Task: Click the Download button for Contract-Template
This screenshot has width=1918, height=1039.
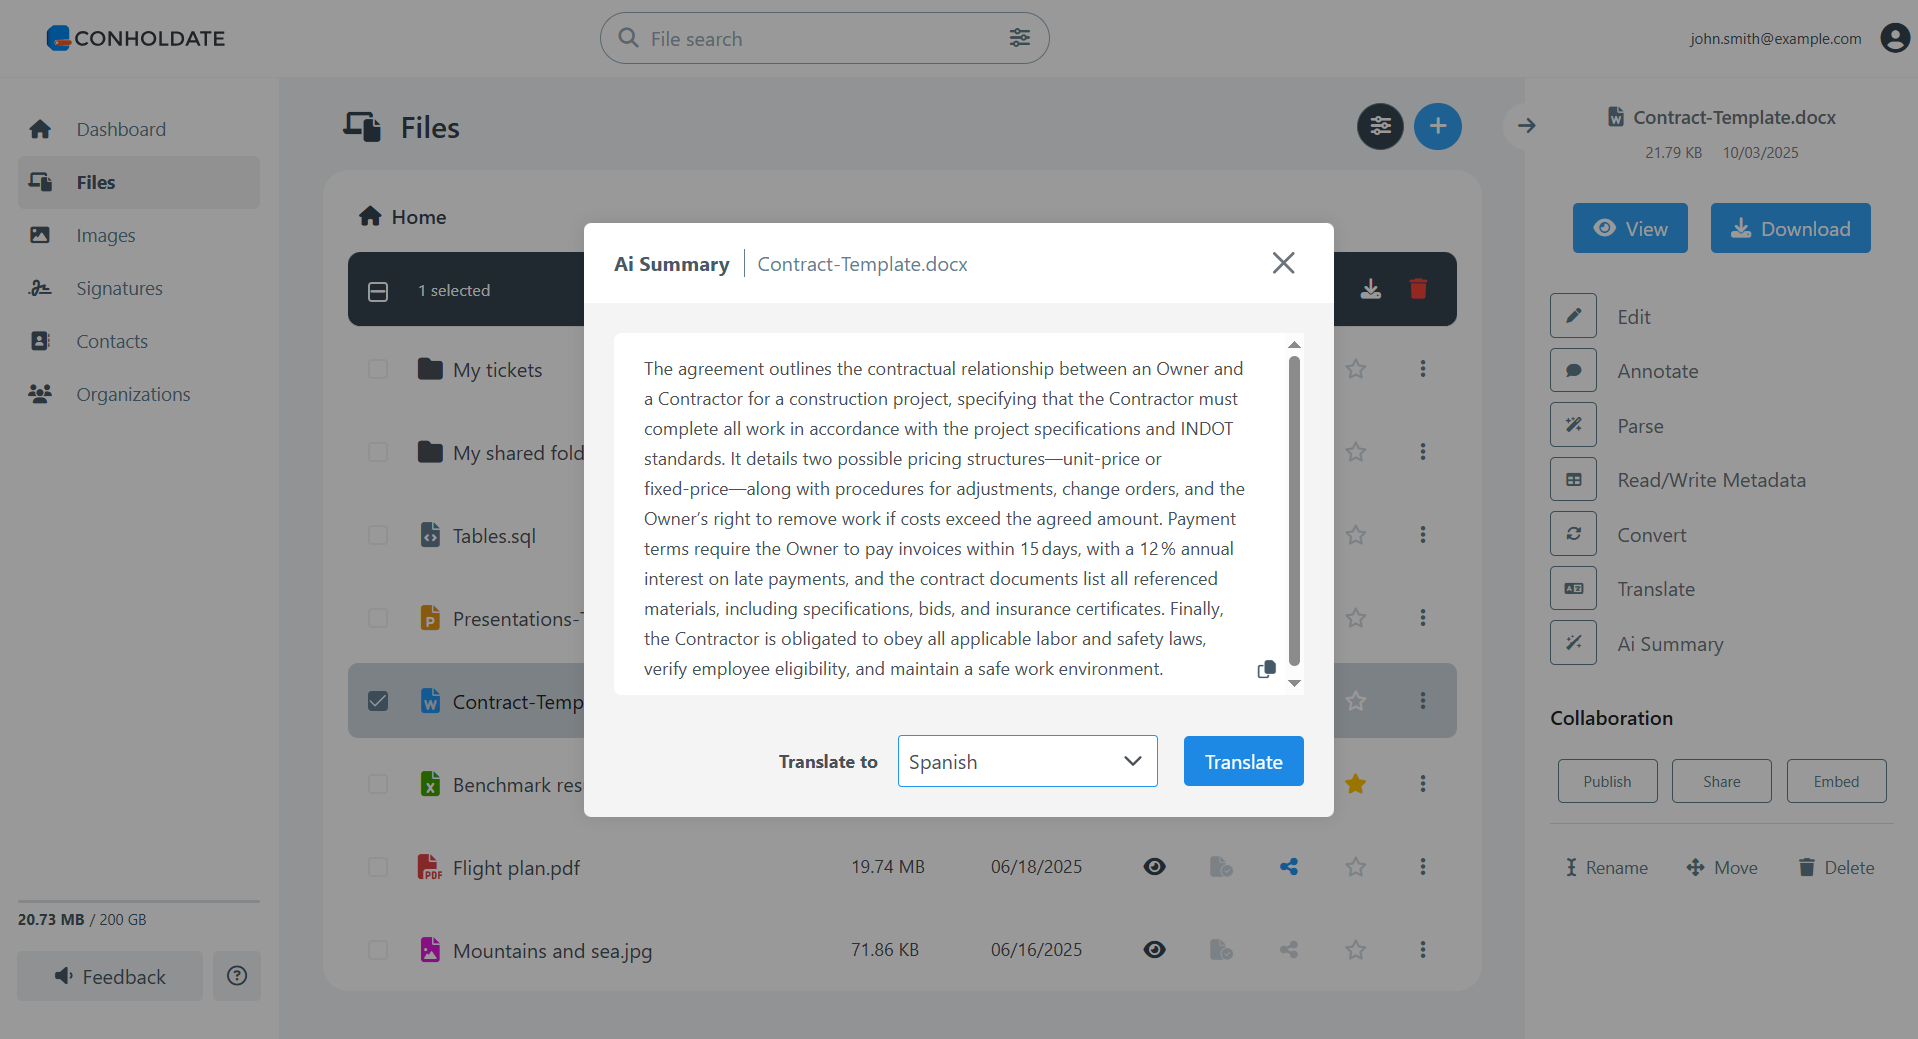Action: click(1790, 228)
